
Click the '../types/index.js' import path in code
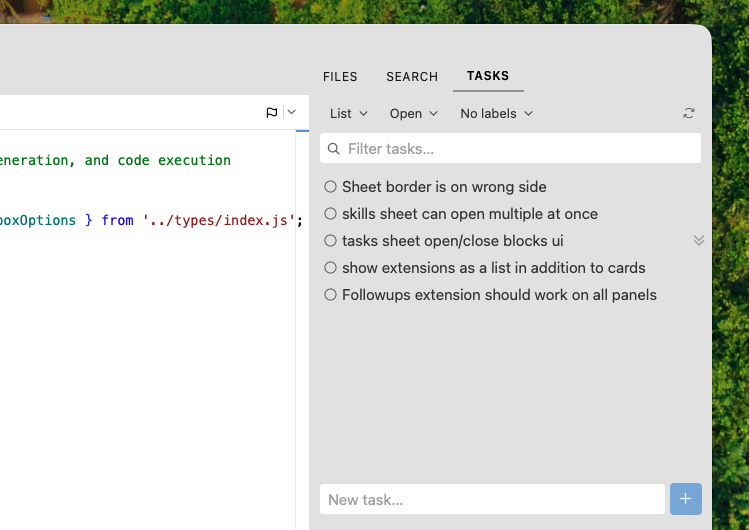pyautogui.click(x=219, y=220)
